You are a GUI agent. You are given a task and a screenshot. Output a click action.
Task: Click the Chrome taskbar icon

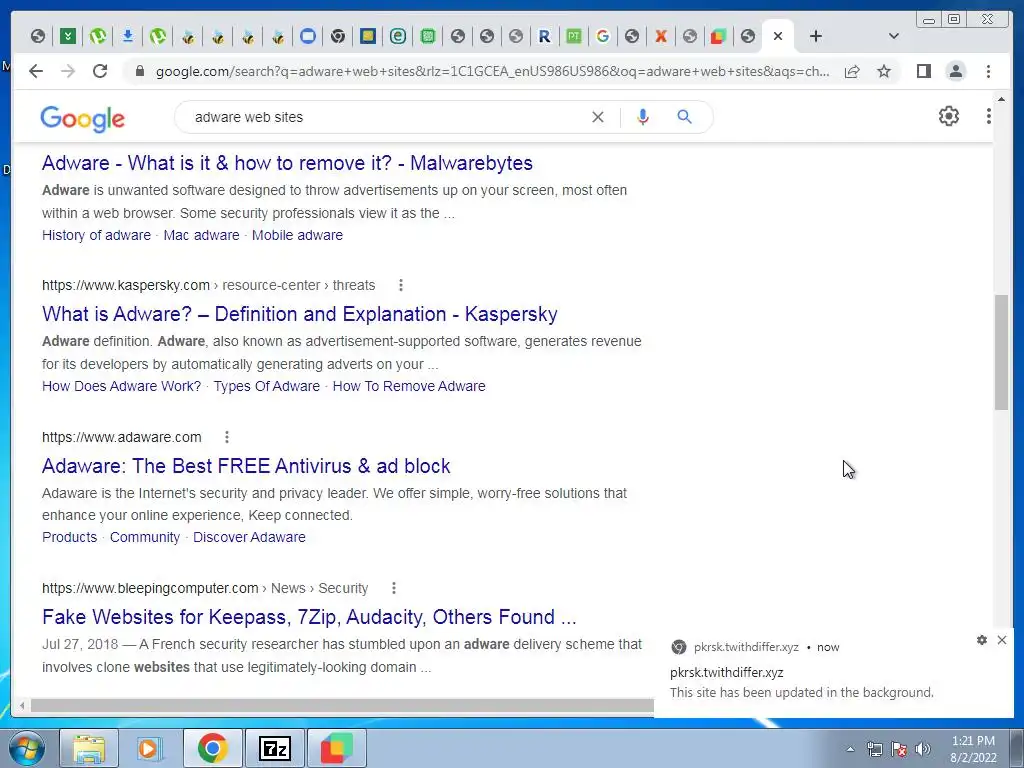(x=213, y=748)
